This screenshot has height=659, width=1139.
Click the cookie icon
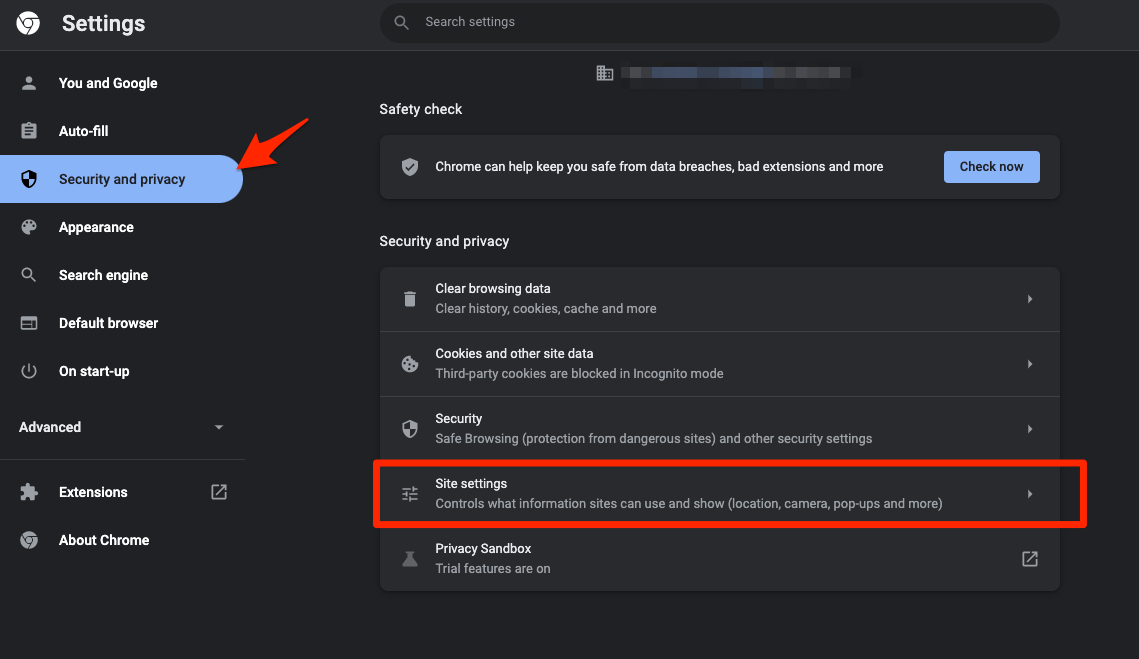[x=410, y=364]
